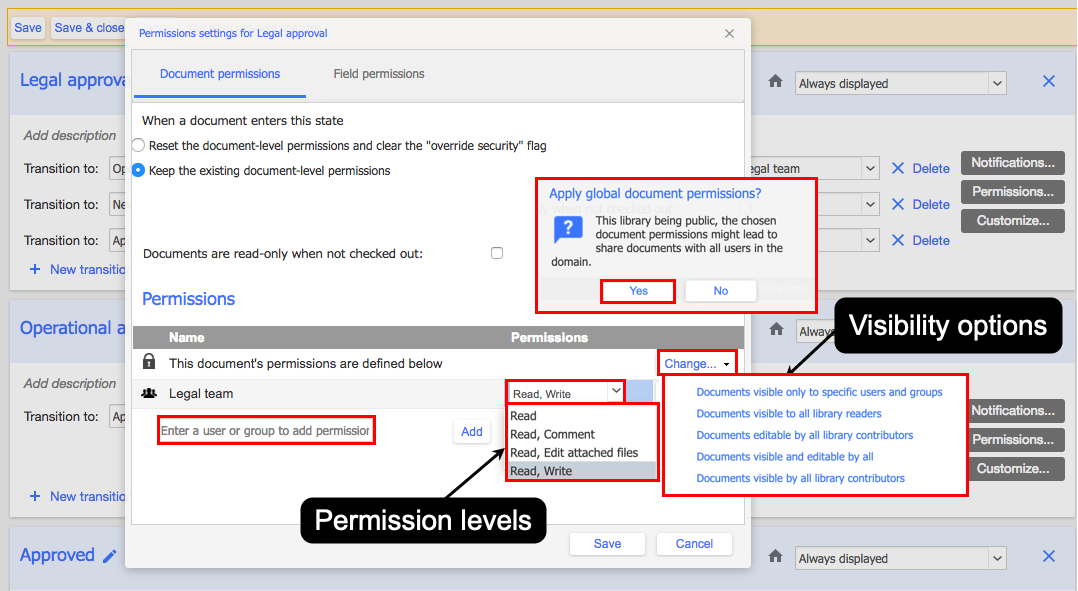Check the read-only when not checked out box

point(497,253)
